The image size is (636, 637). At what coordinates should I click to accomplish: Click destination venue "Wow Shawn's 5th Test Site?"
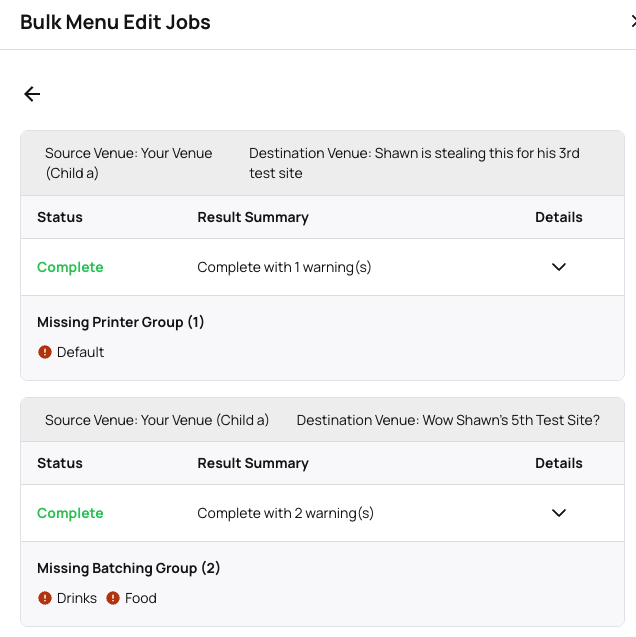[x=448, y=420]
